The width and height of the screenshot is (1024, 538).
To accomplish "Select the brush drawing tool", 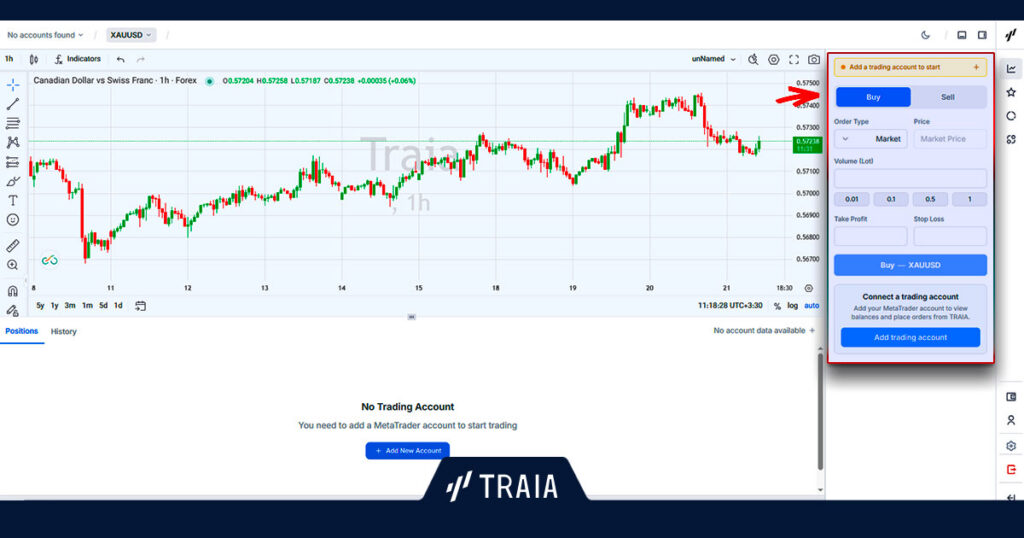I will click(x=12, y=182).
